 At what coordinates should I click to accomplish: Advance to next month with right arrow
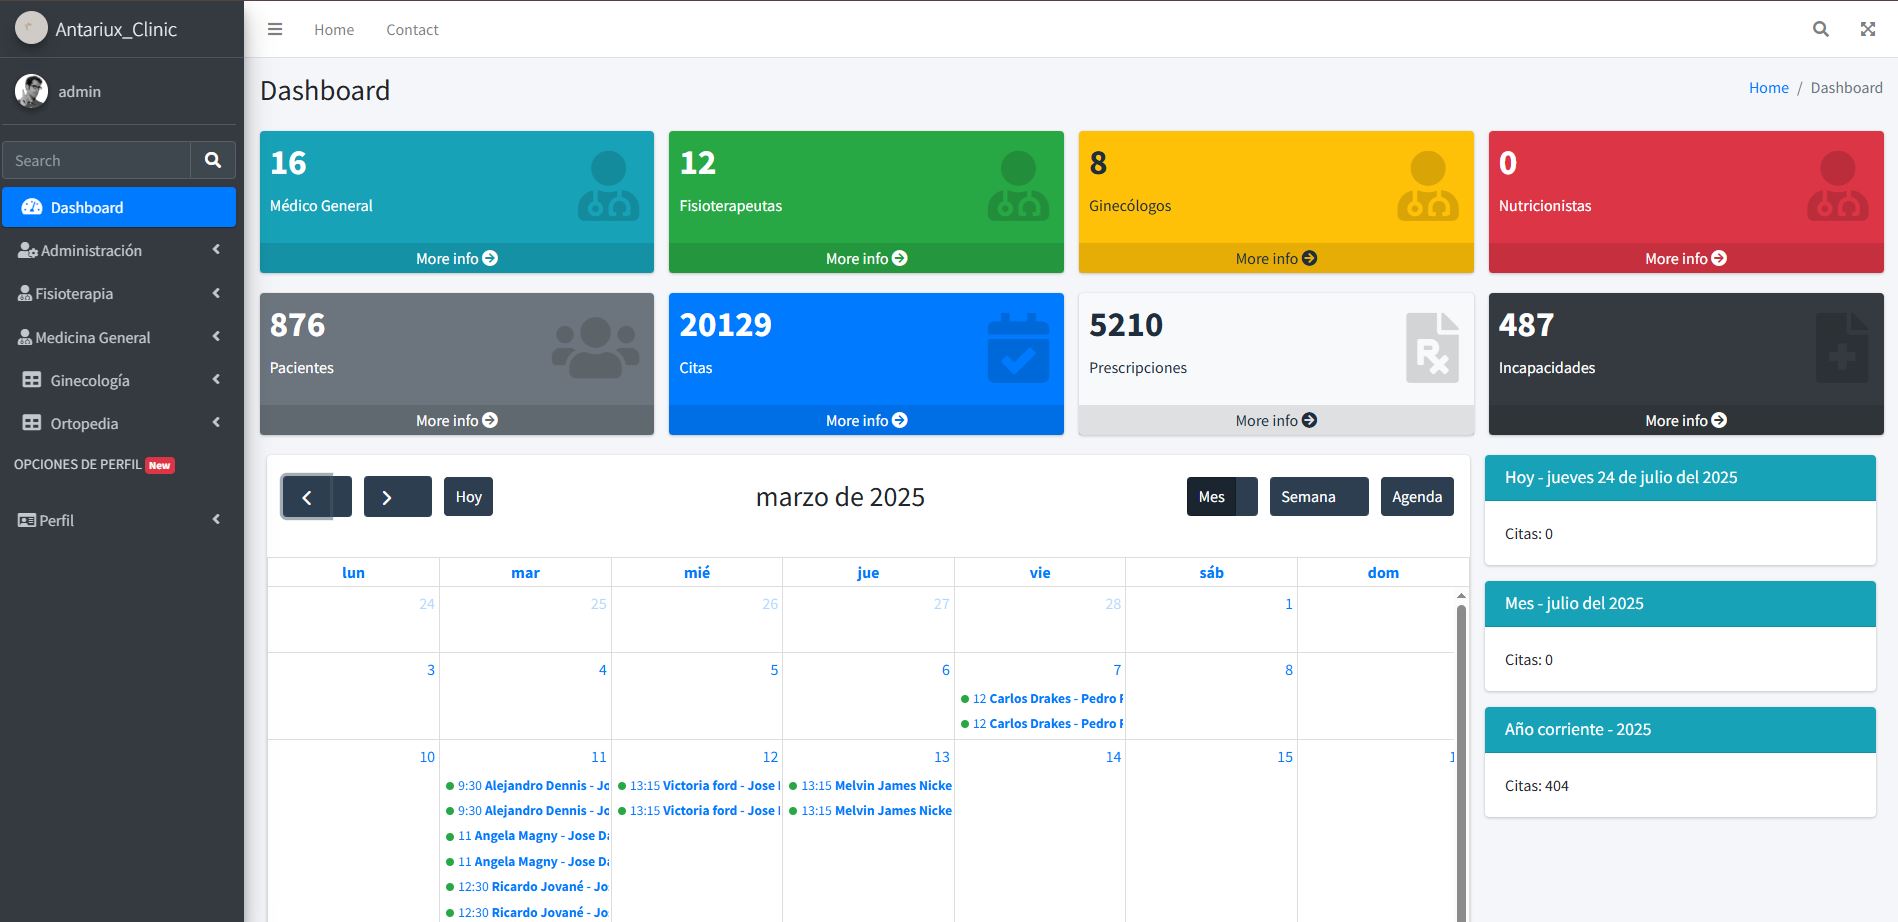(387, 497)
